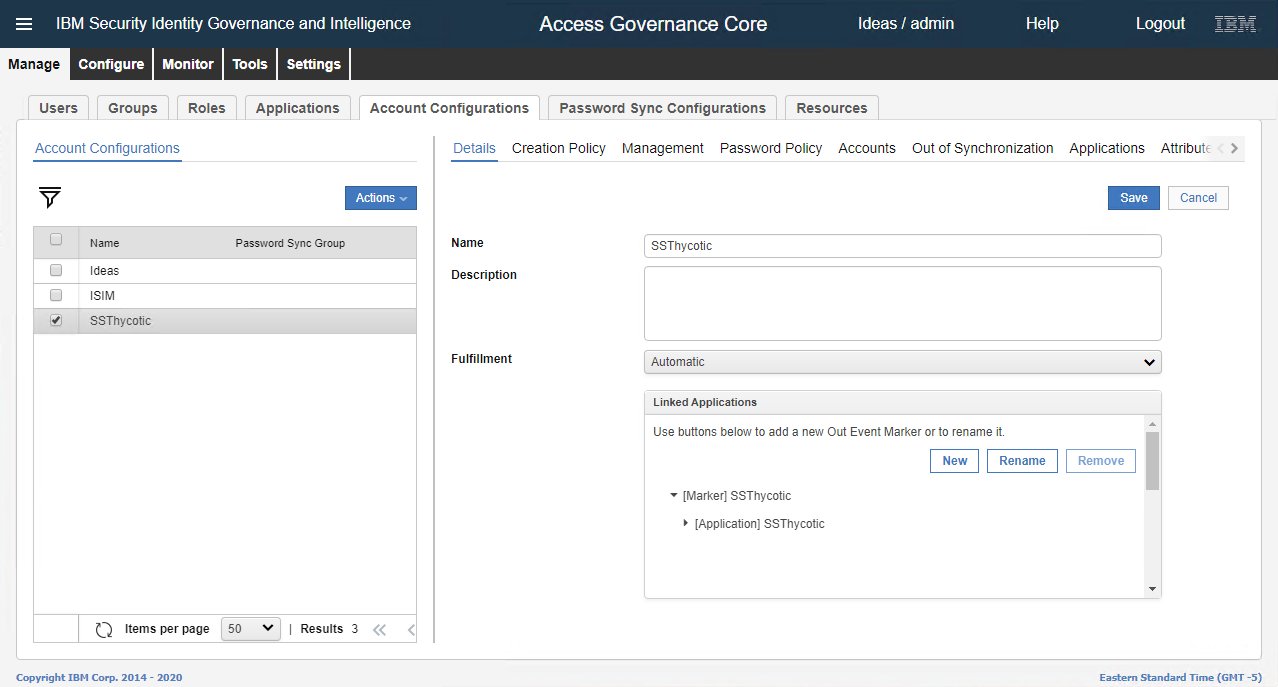Refresh the account configurations list

tap(104, 628)
